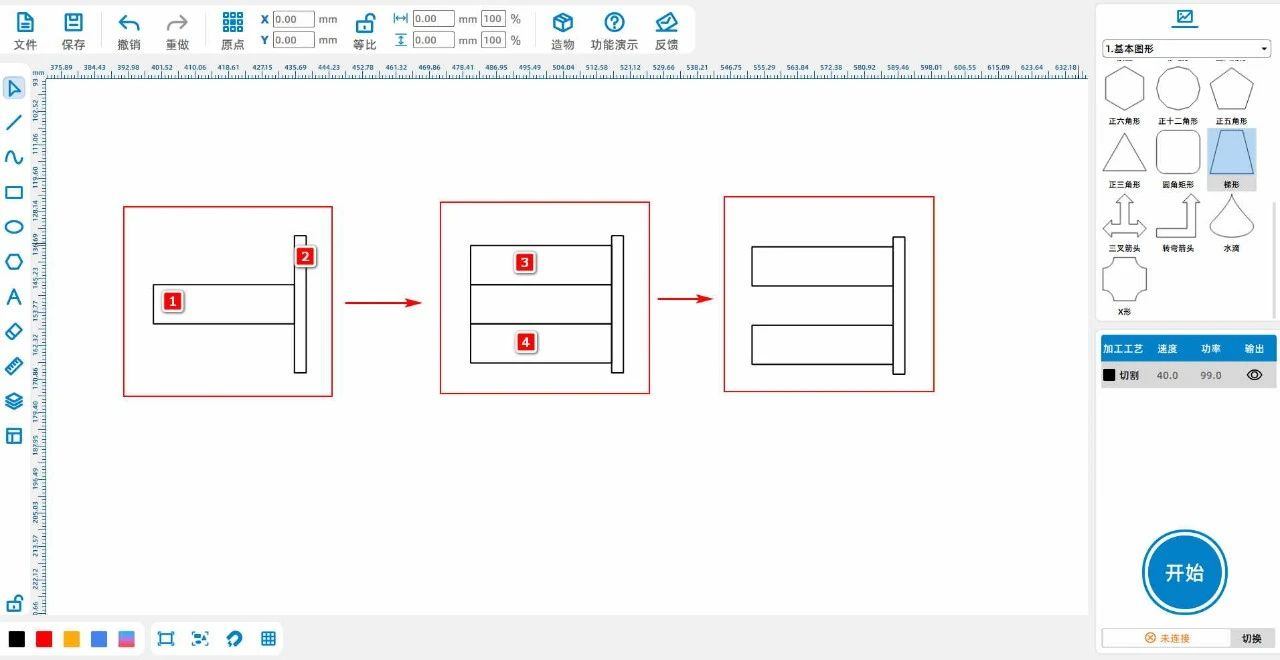Screen dimensions: 1280x660
Task: Click the 切换 switch button
Action: [x=1251, y=638]
